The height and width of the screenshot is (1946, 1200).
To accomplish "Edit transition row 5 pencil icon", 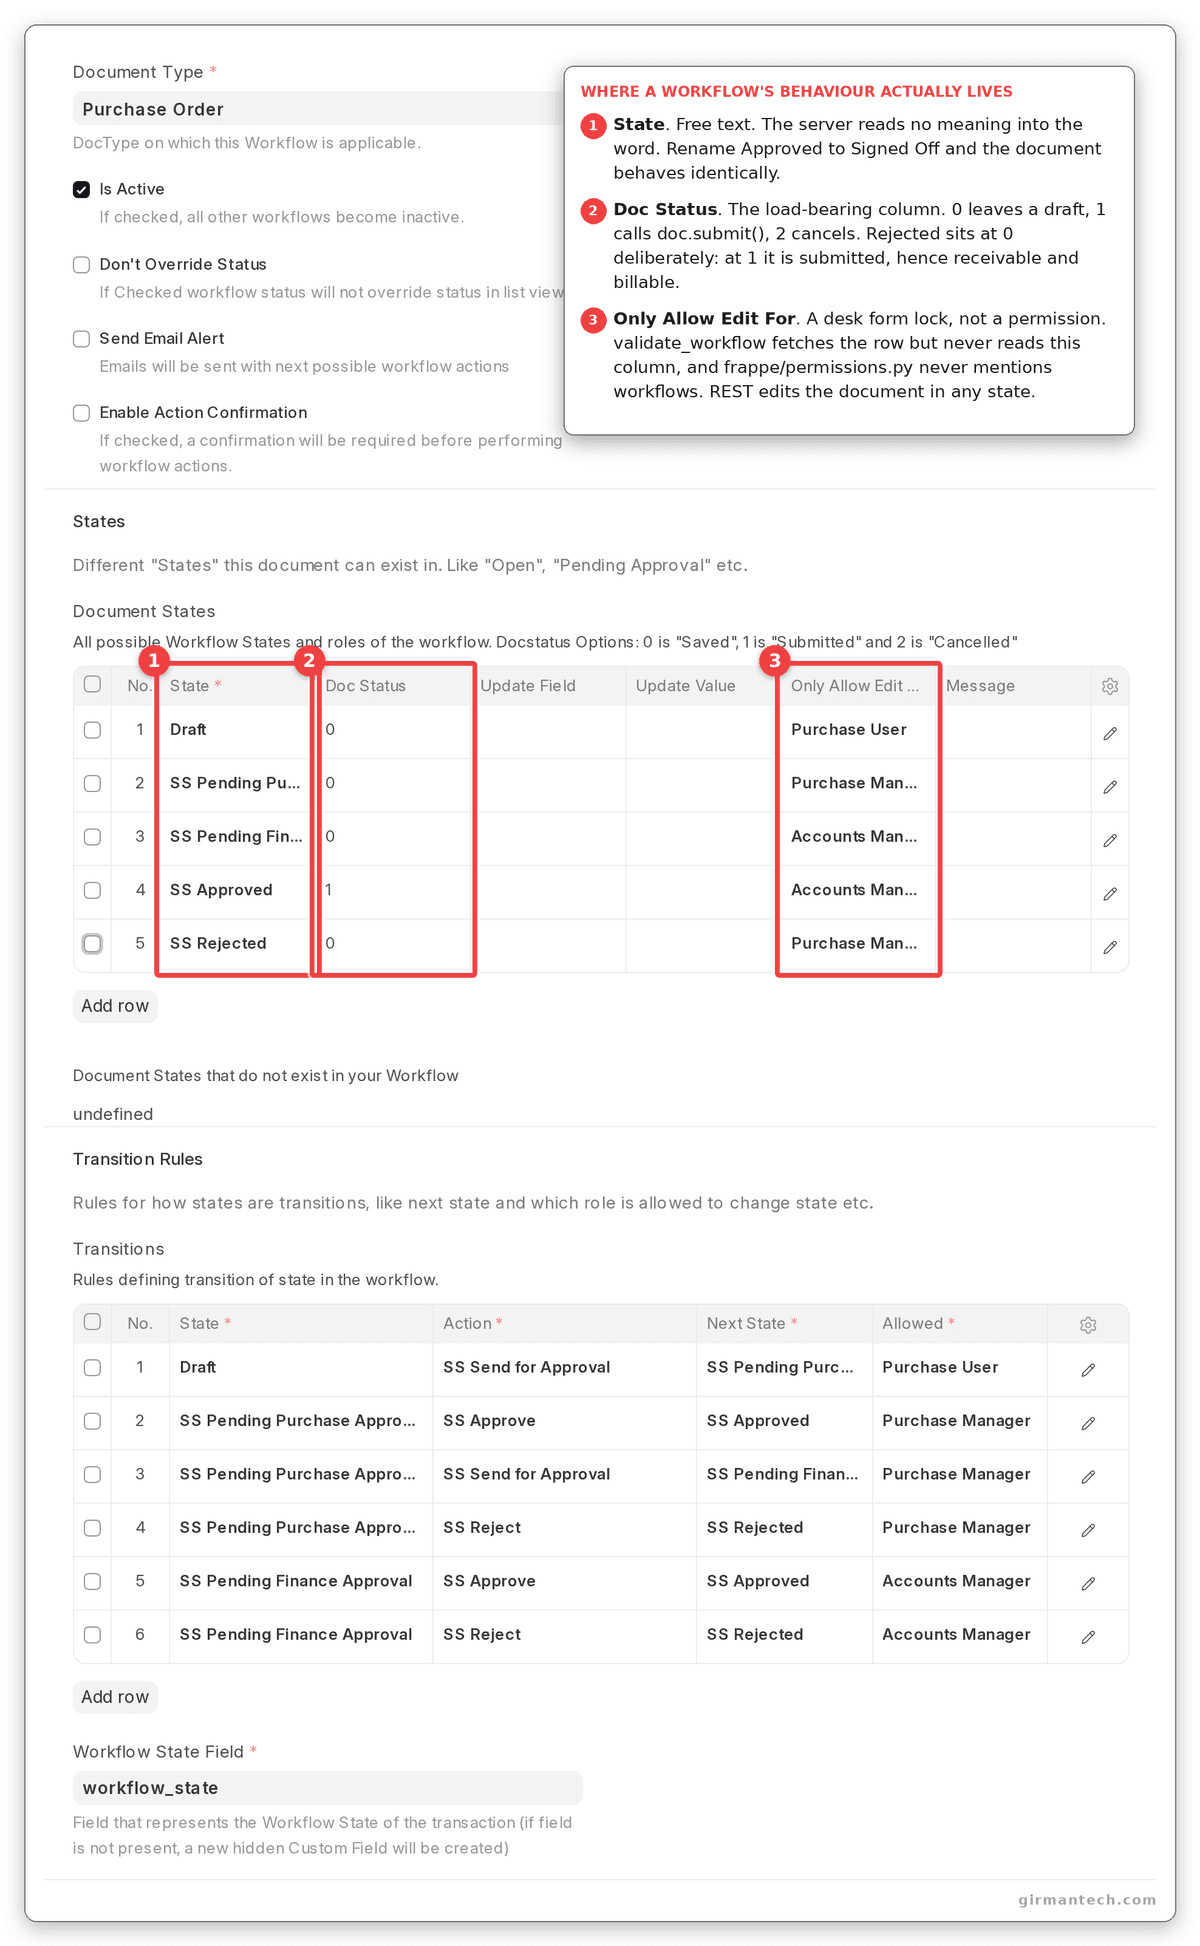I will [1088, 1583].
